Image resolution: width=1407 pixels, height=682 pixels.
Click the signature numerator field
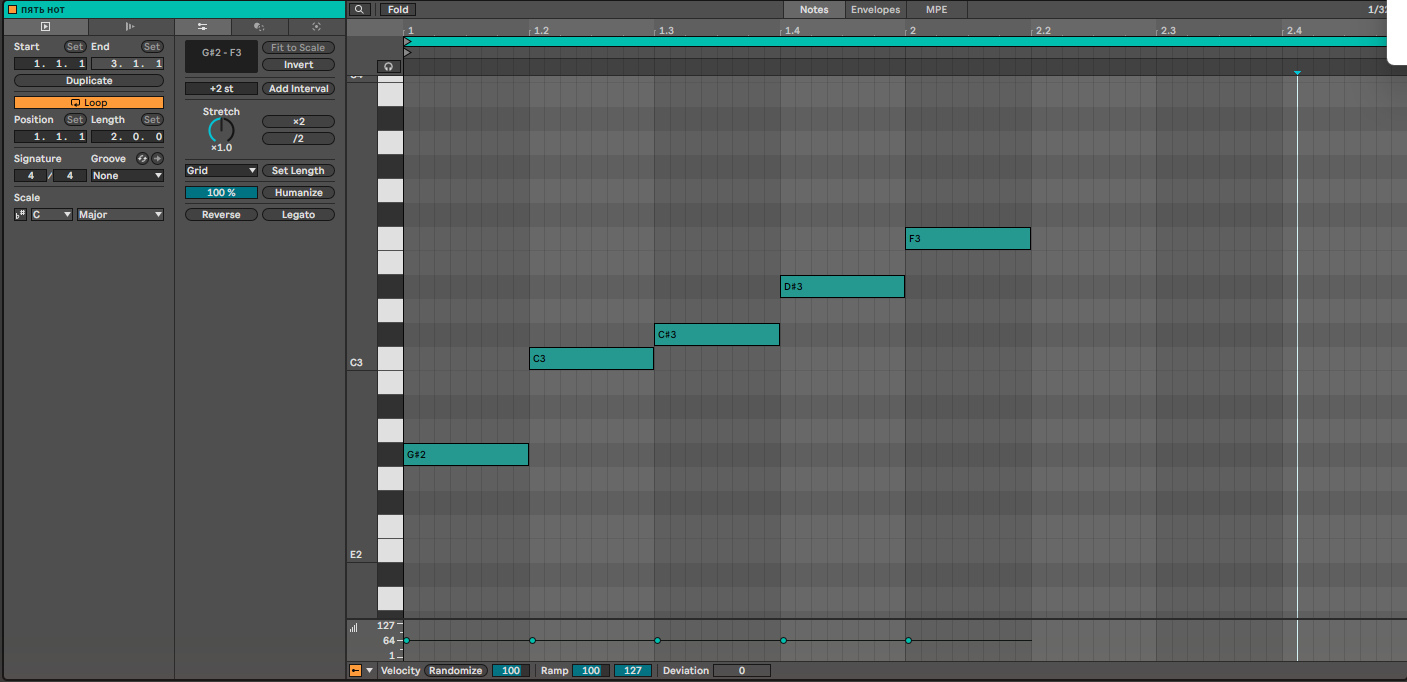click(x=31, y=176)
